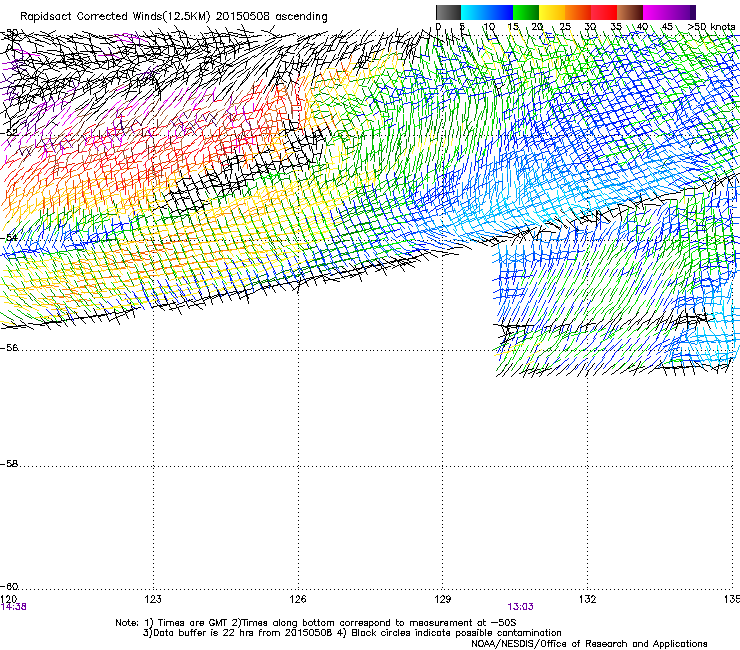
Task: Click the '-56' latitude axis label
Action: (x=9, y=348)
